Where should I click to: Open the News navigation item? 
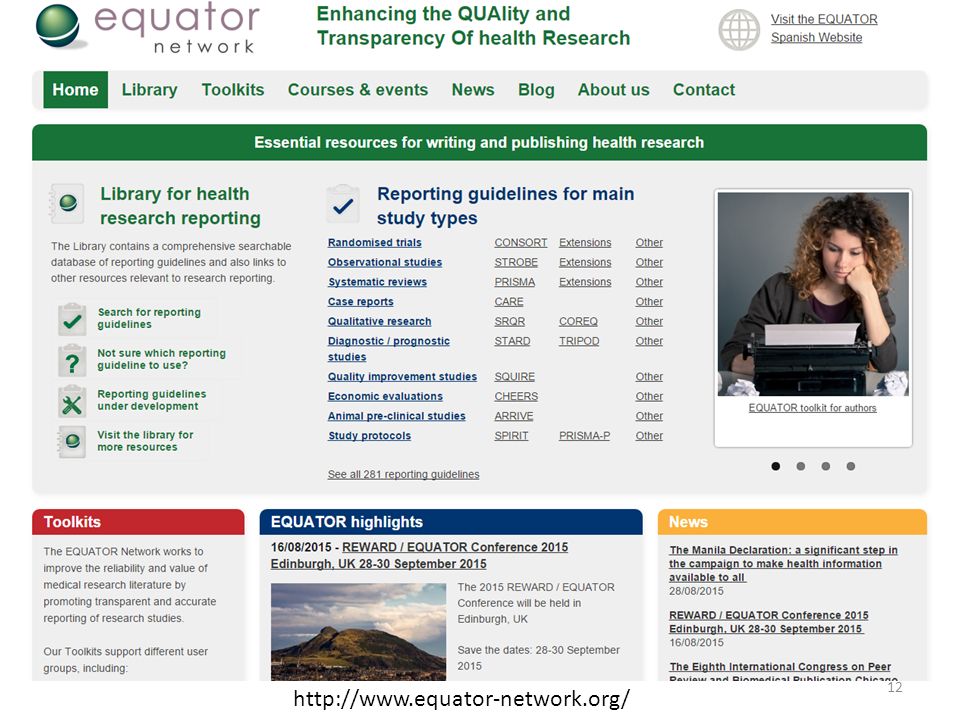point(473,90)
